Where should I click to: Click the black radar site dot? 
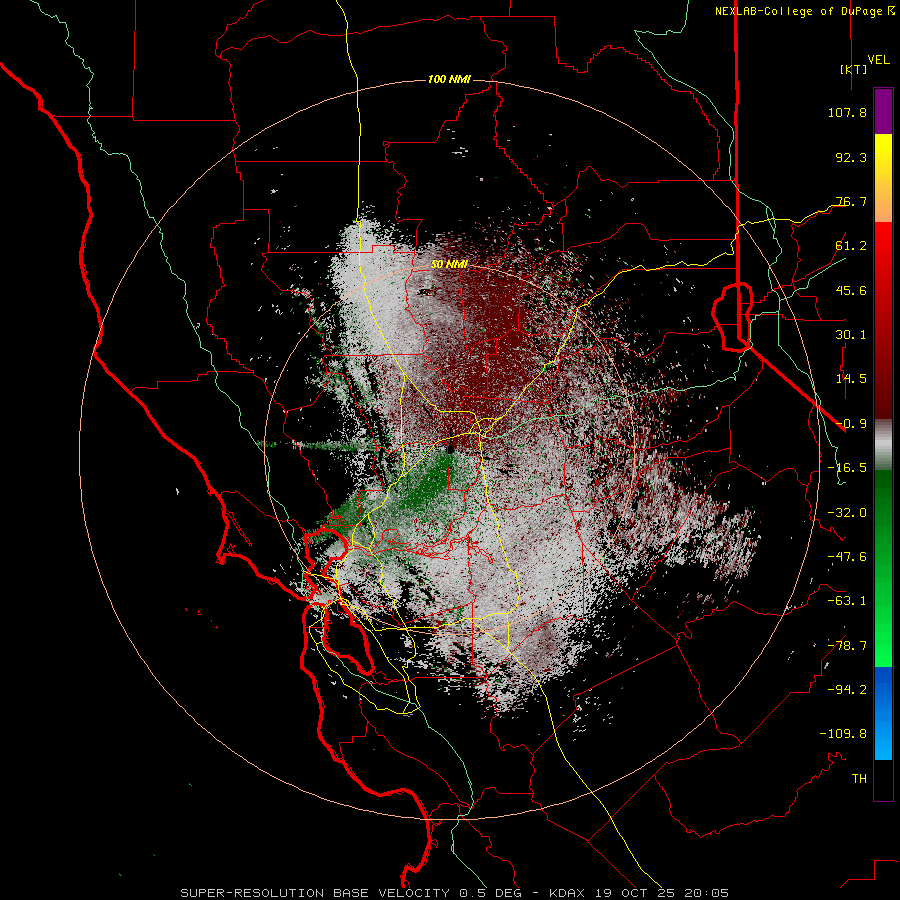451,450
